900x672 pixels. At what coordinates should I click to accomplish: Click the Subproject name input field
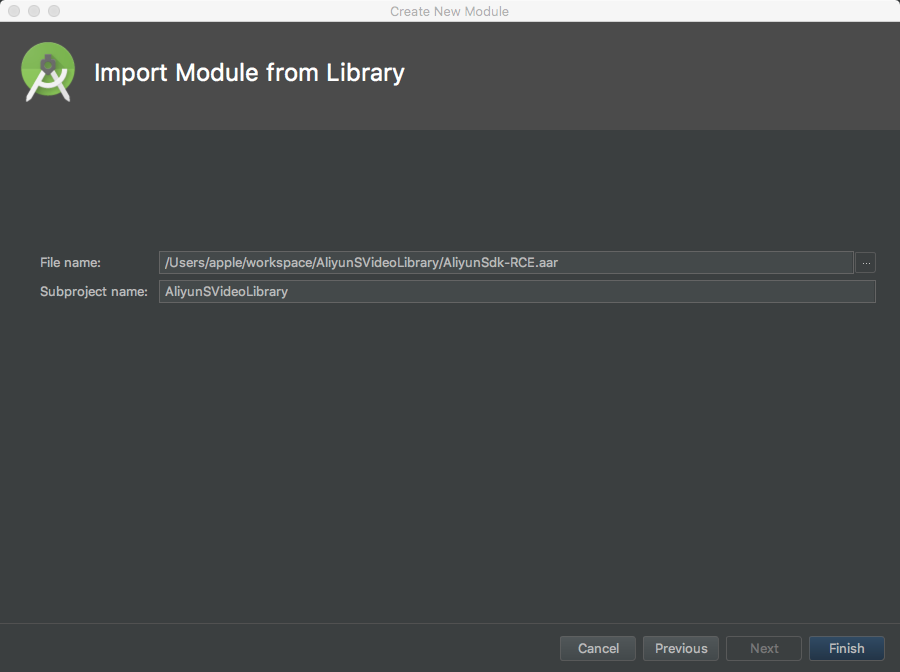pyautogui.click(x=517, y=292)
